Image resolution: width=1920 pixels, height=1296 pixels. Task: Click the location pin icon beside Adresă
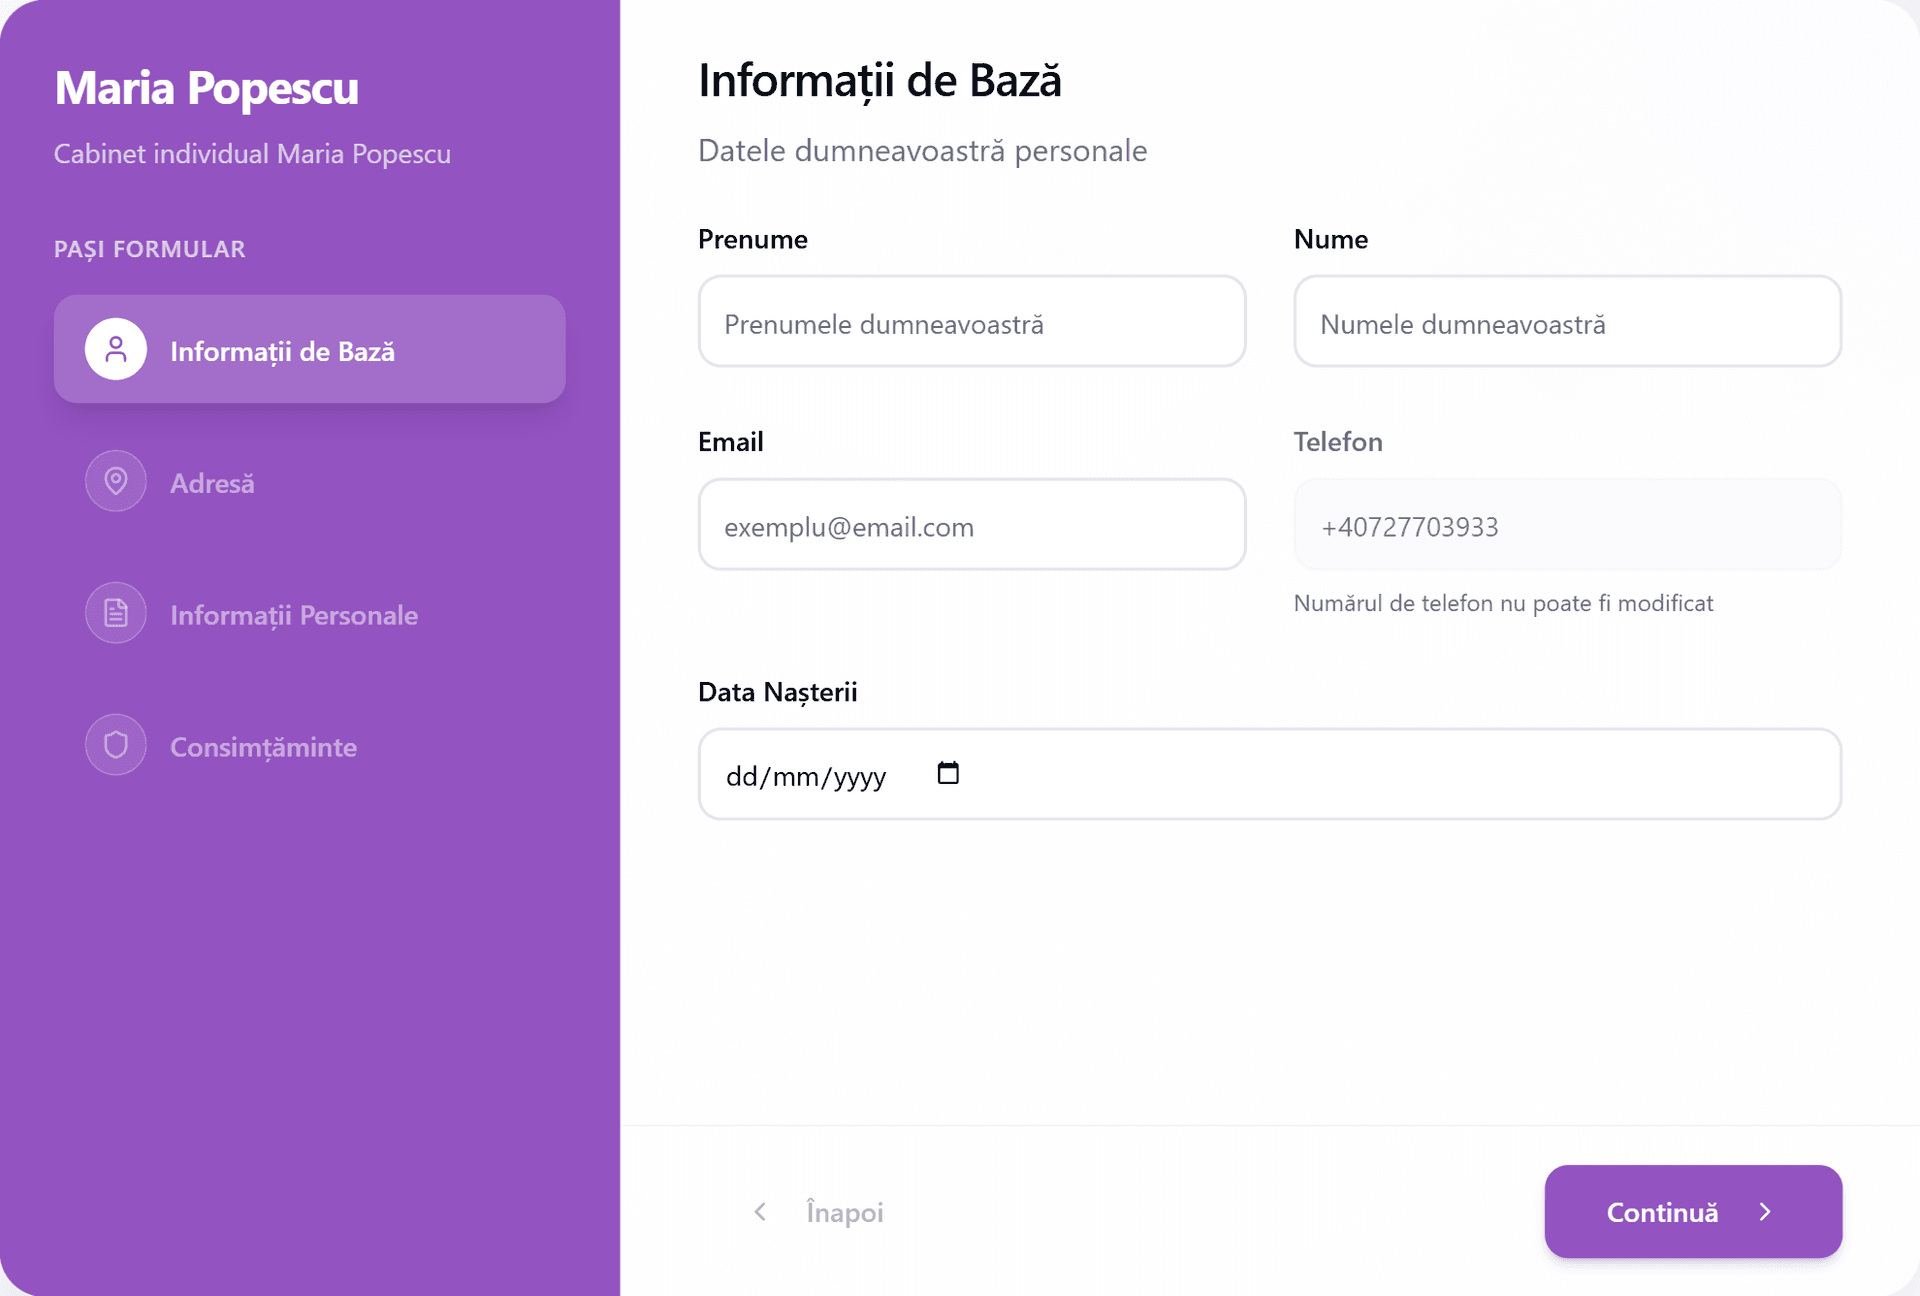pos(116,481)
